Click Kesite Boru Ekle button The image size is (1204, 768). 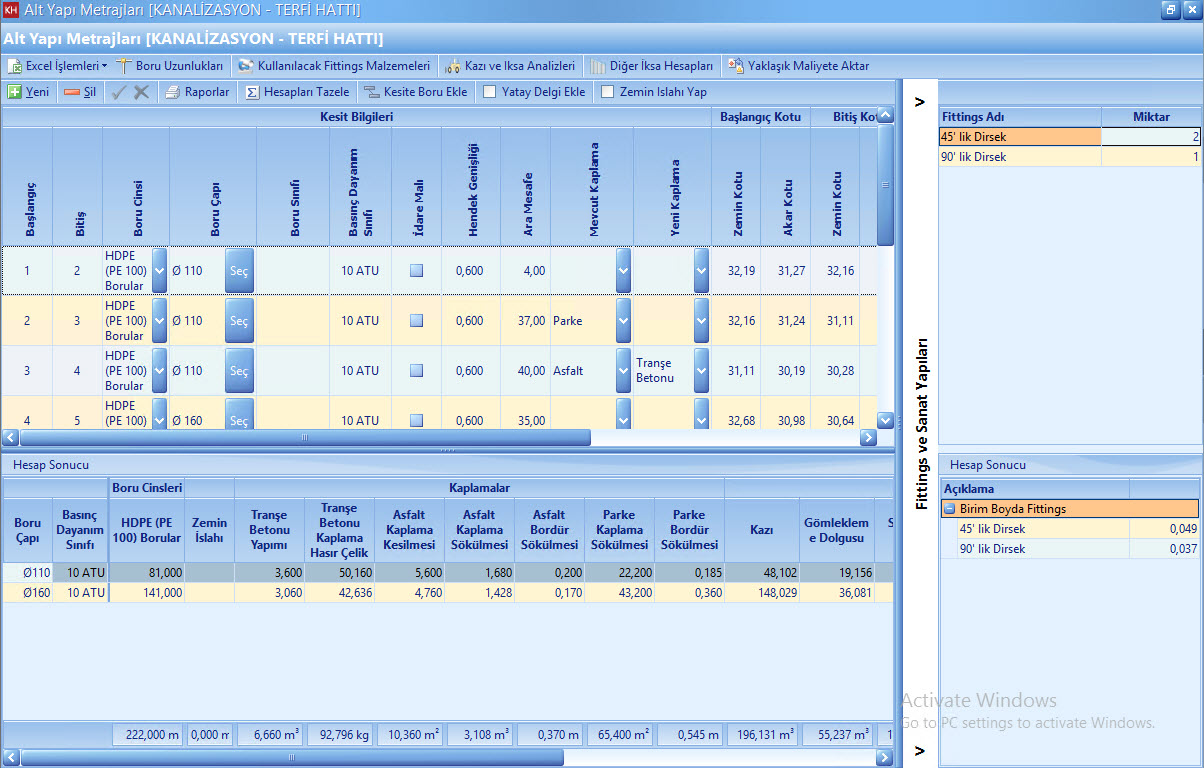[416, 92]
